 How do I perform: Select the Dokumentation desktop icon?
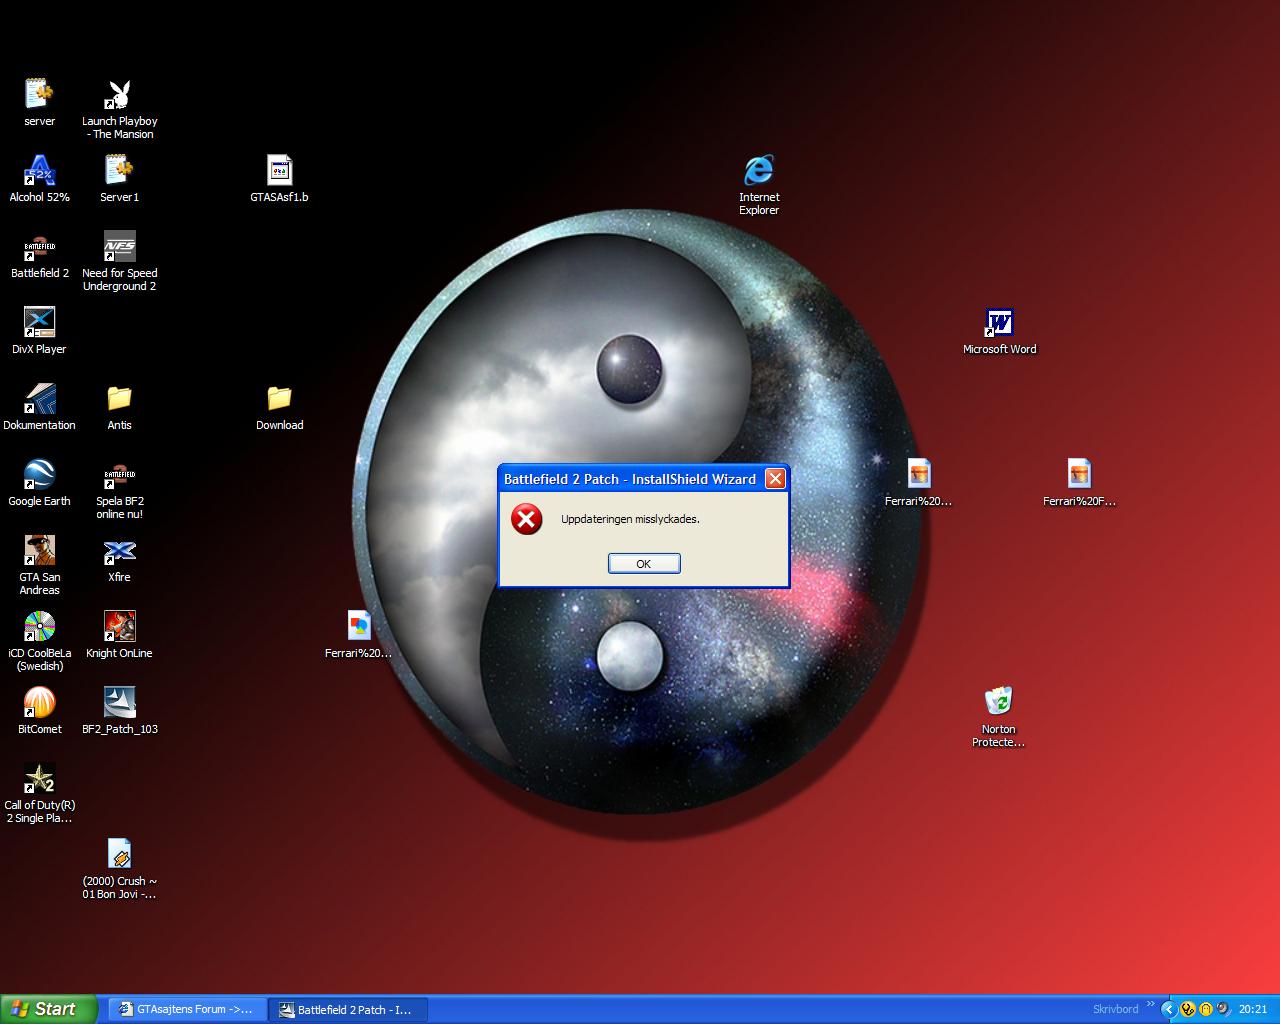[x=39, y=406]
